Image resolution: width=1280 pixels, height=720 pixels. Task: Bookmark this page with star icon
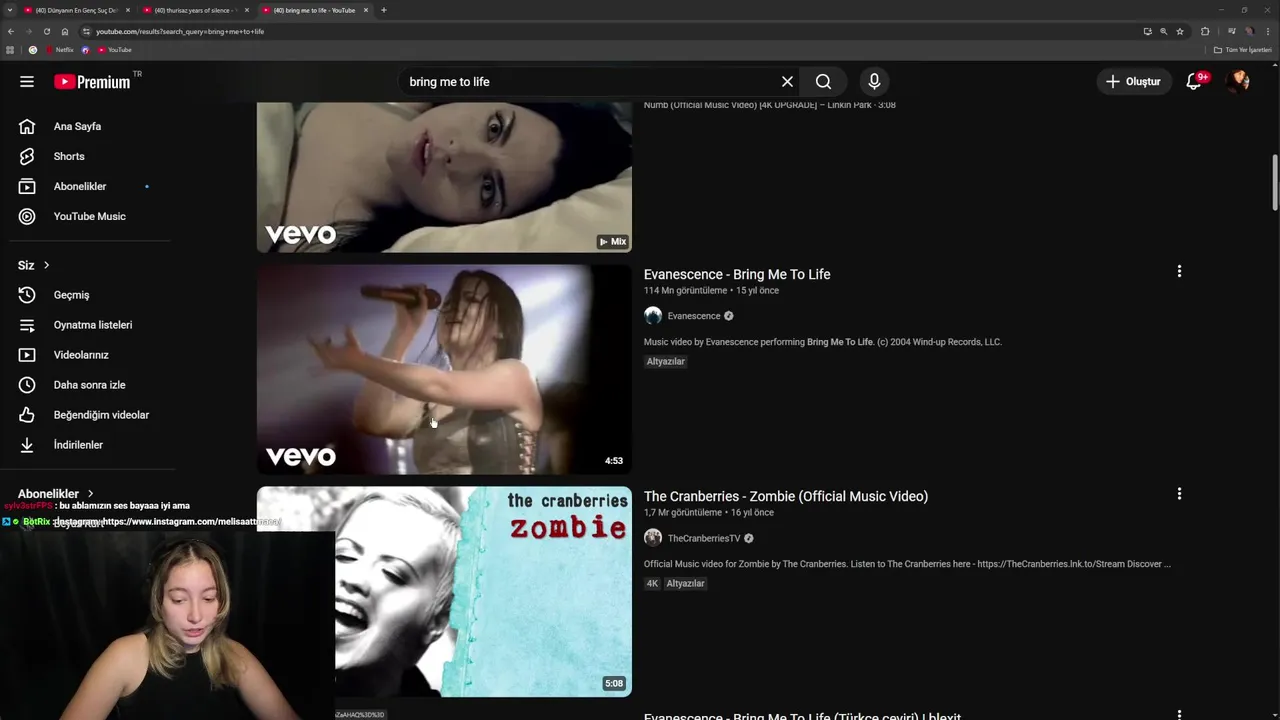(x=1180, y=31)
